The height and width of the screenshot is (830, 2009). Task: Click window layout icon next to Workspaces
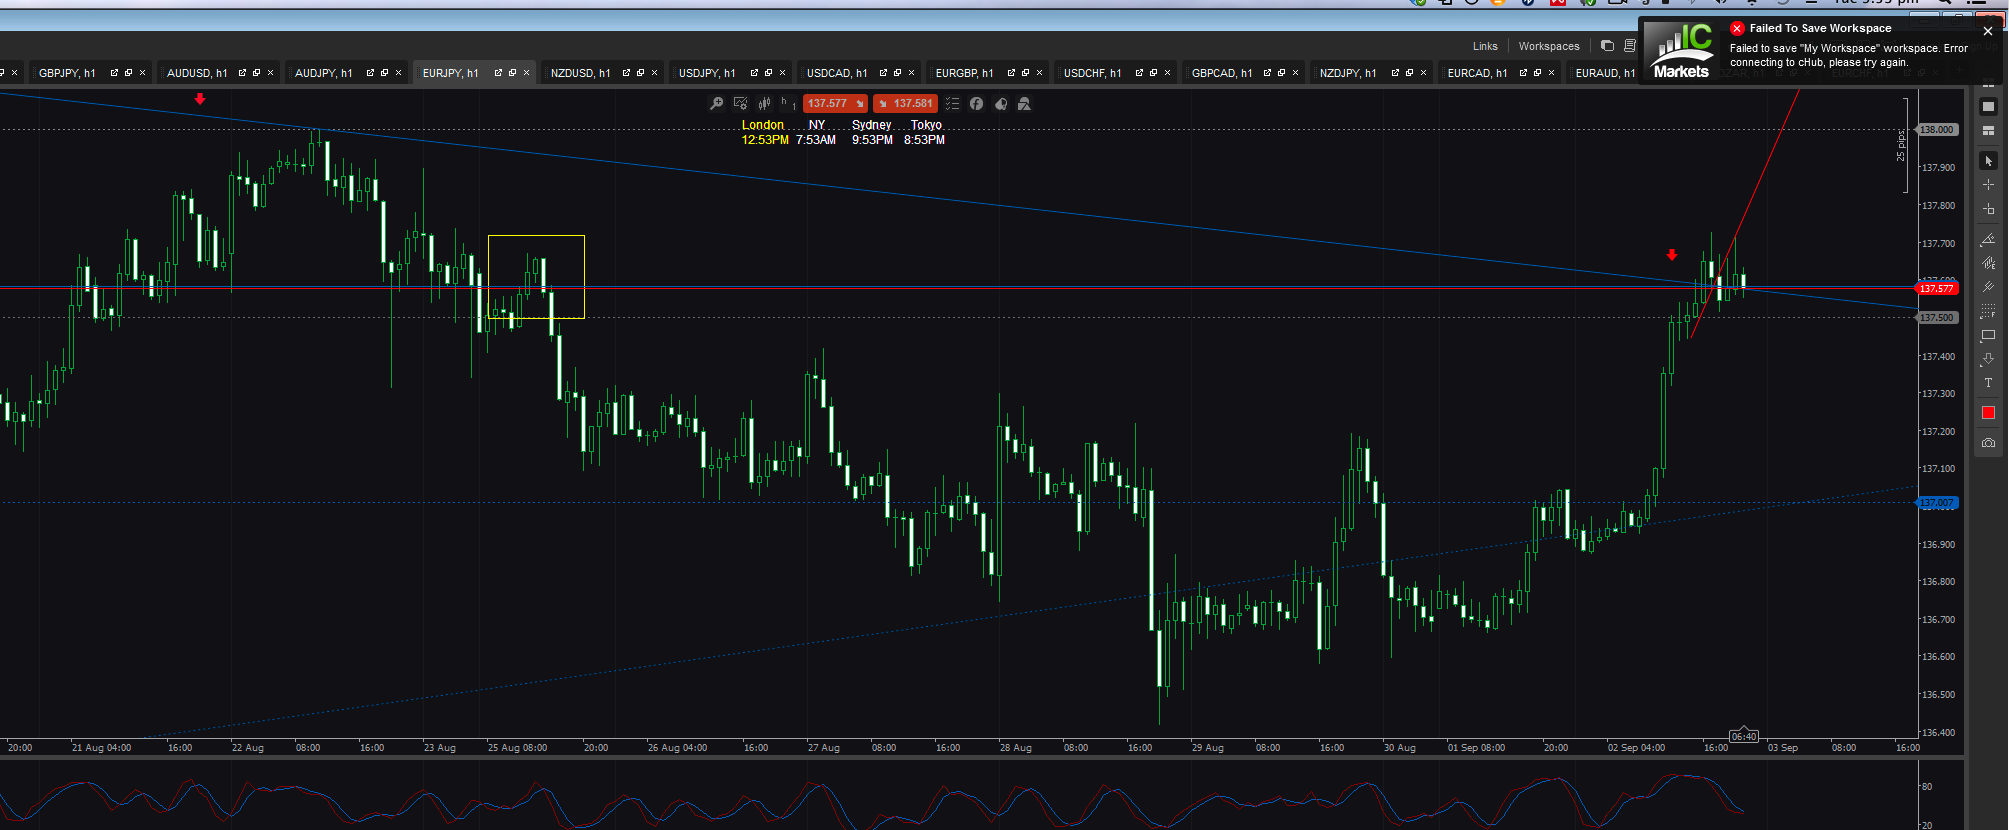(1607, 46)
